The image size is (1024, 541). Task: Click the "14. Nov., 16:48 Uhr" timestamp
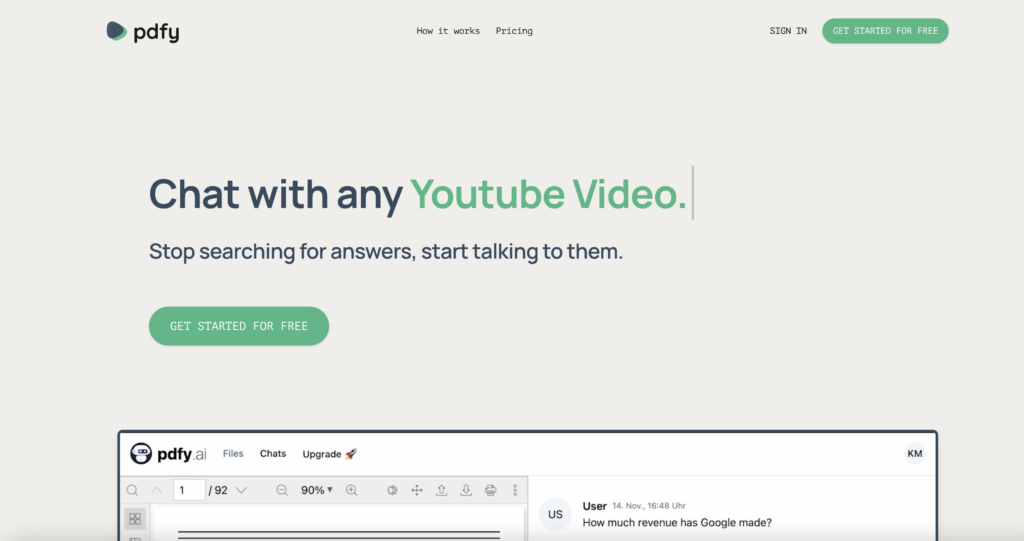point(648,506)
